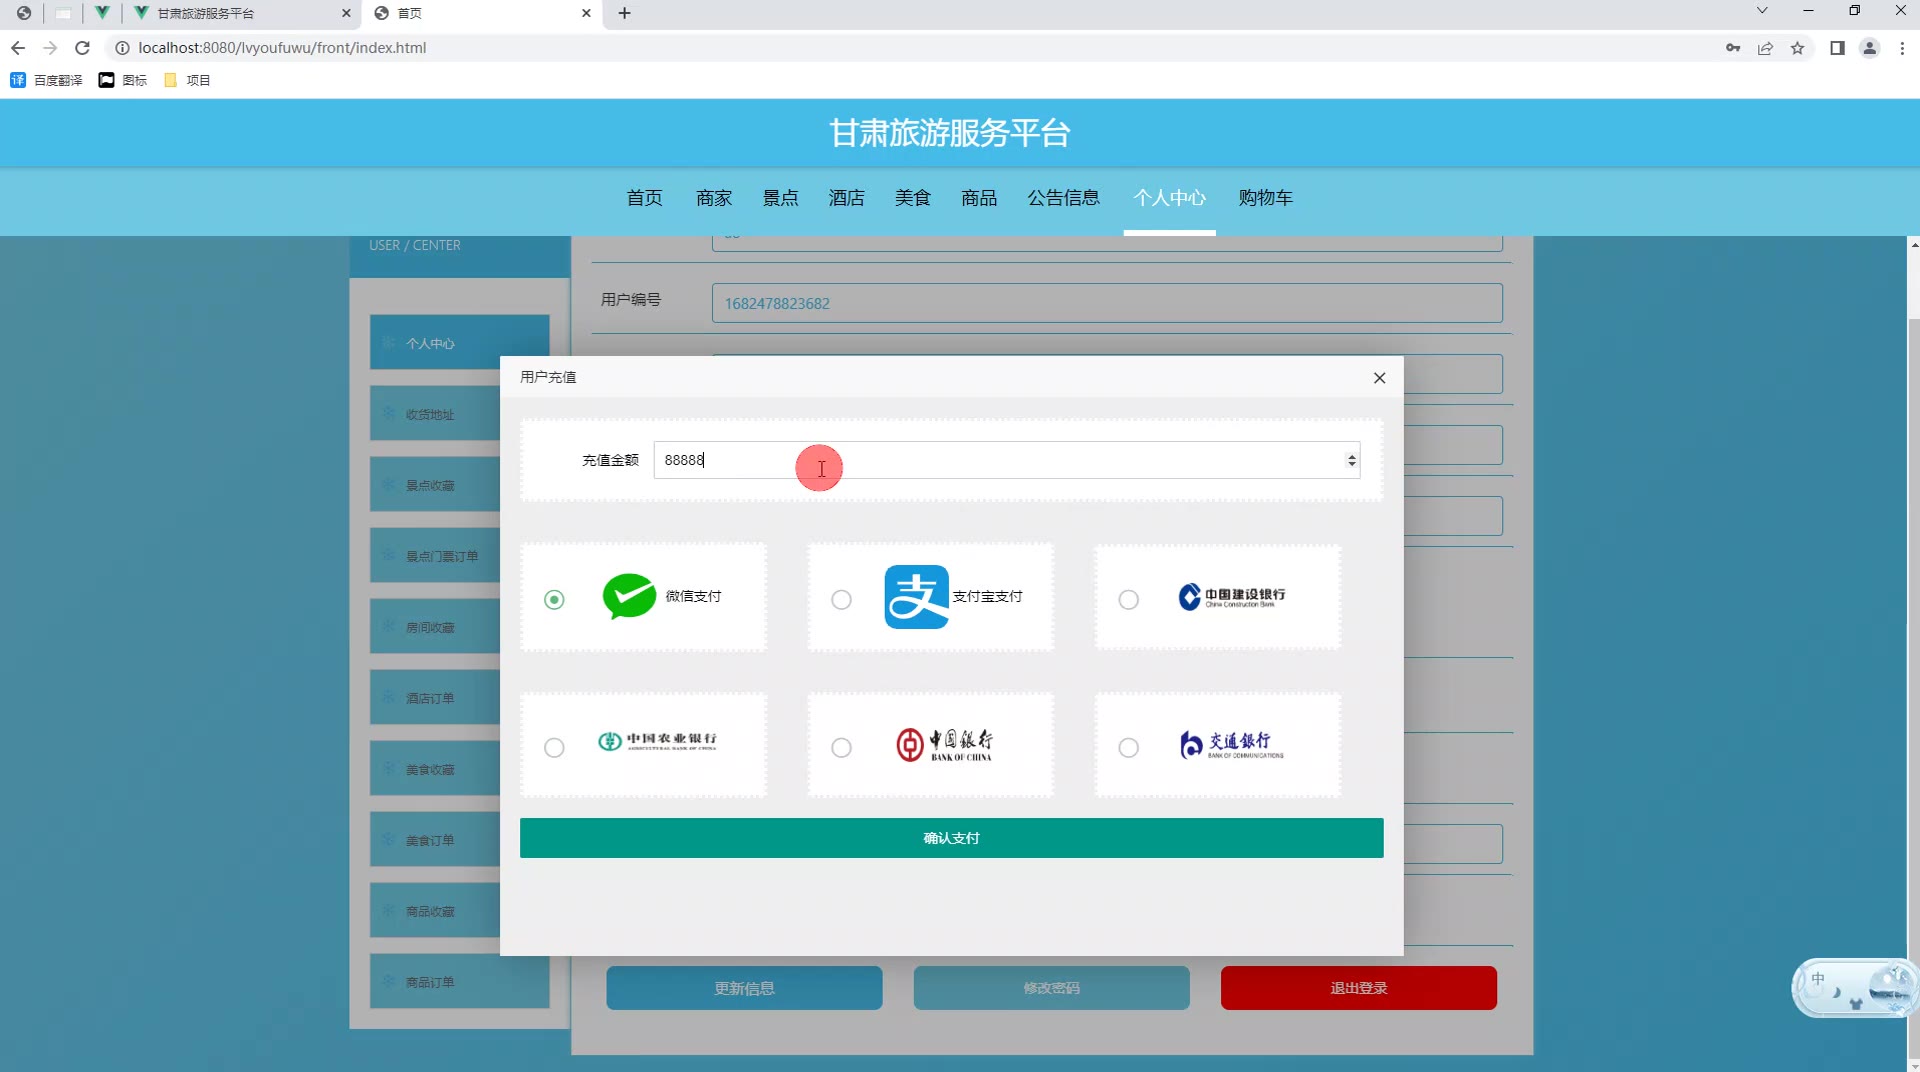
Task: Open 个人中心 in the top navigation bar
Action: tap(1170, 198)
